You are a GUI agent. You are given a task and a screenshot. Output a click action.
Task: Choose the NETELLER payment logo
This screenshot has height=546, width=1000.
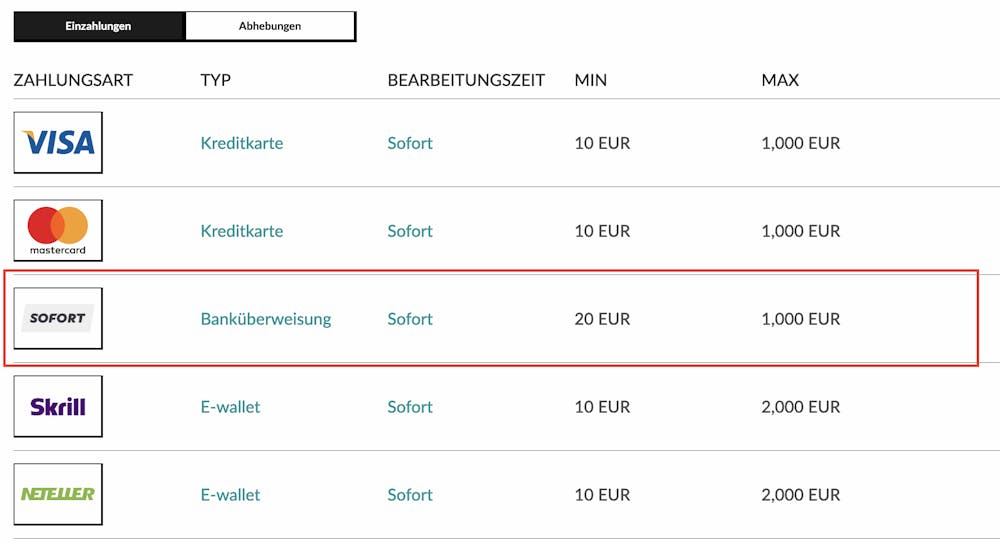coord(58,494)
